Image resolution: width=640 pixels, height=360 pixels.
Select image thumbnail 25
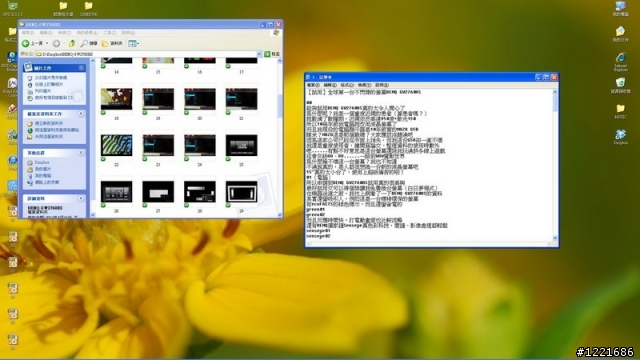(x=241, y=145)
